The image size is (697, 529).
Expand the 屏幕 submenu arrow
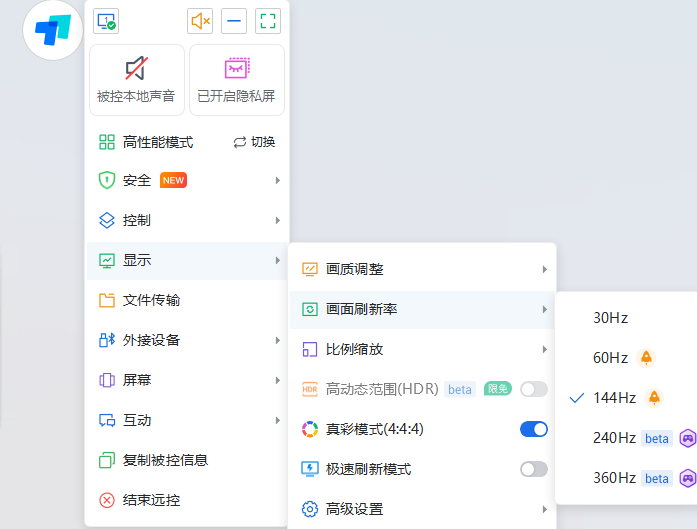278,381
